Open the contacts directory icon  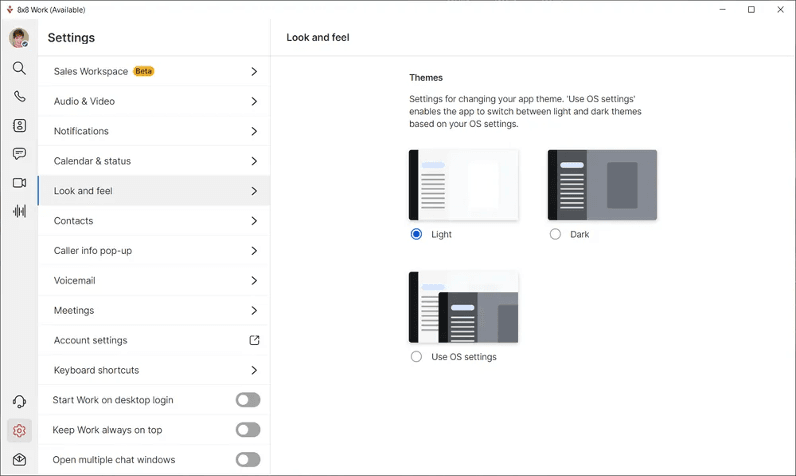[x=19, y=126]
